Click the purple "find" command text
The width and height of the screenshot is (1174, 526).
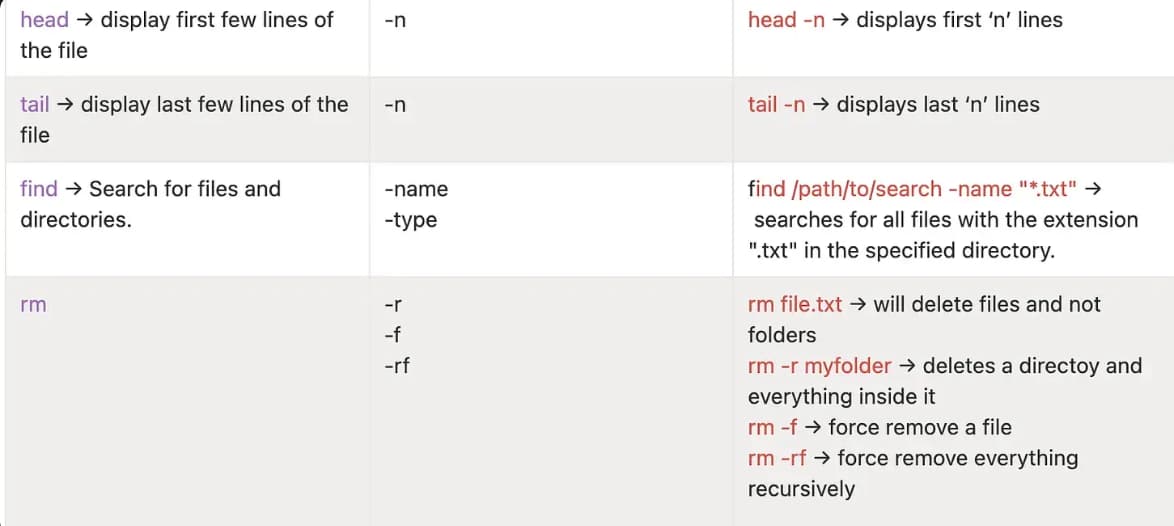pos(39,189)
